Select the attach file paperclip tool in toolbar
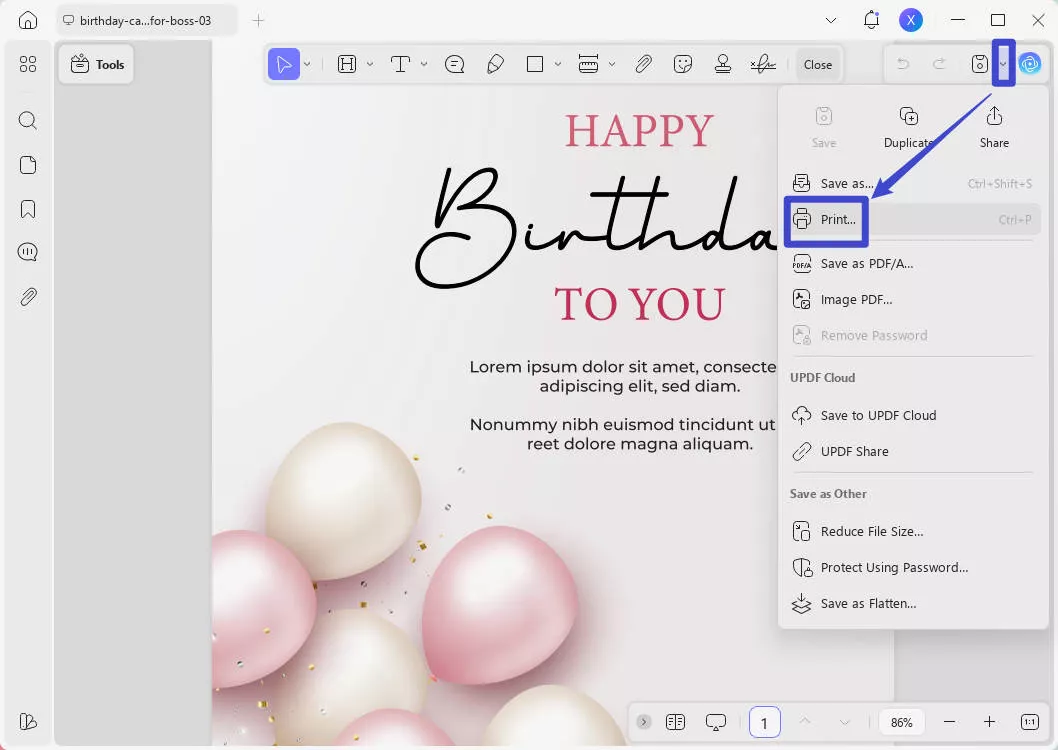Viewport: 1058px width, 750px height. pyautogui.click(x=644, y=65)
